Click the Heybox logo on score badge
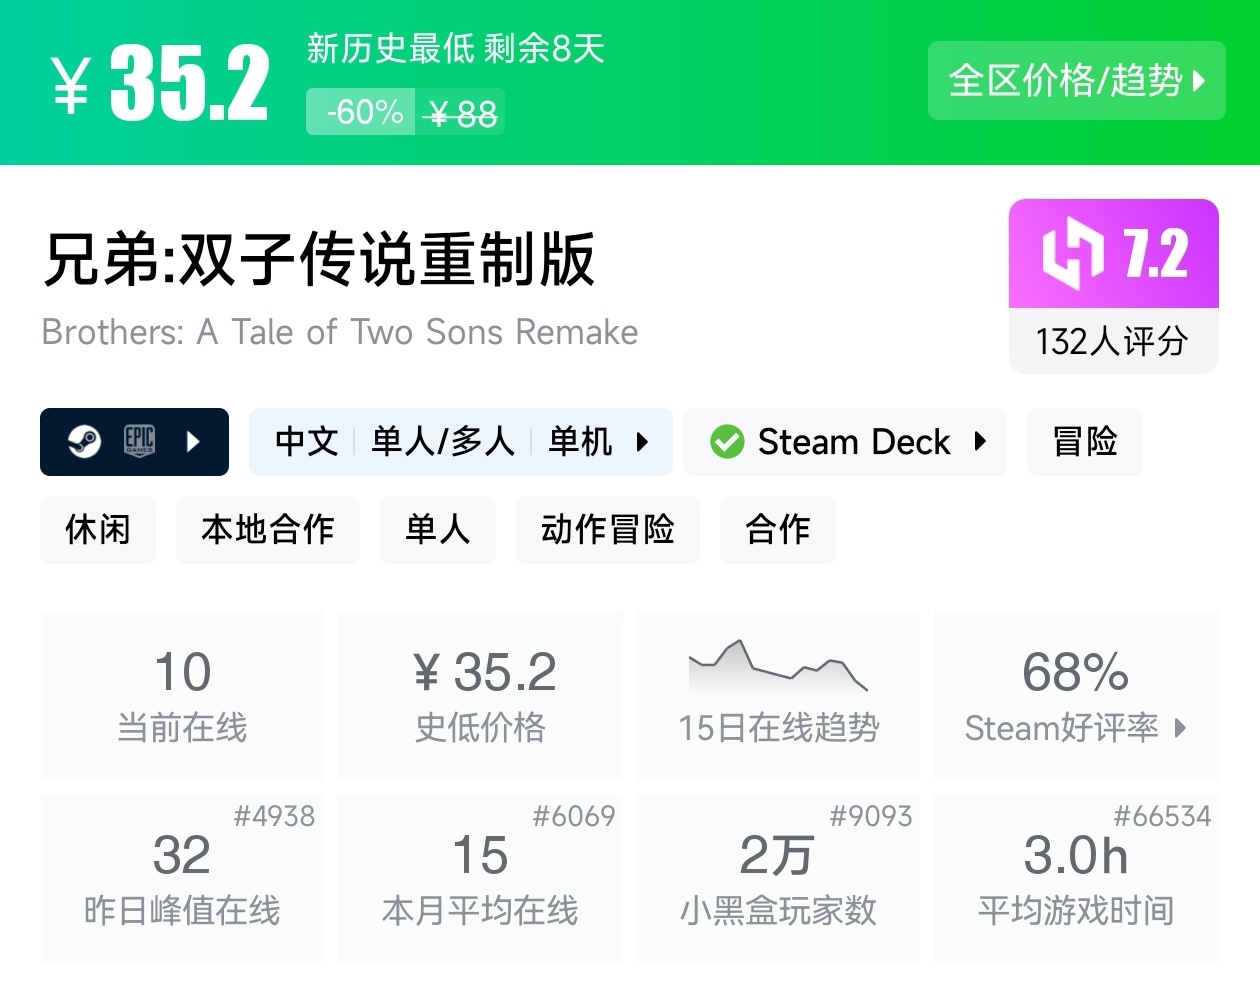Image resolution: width=1260 pixels, height=984 pixels. pos(1072,254)
